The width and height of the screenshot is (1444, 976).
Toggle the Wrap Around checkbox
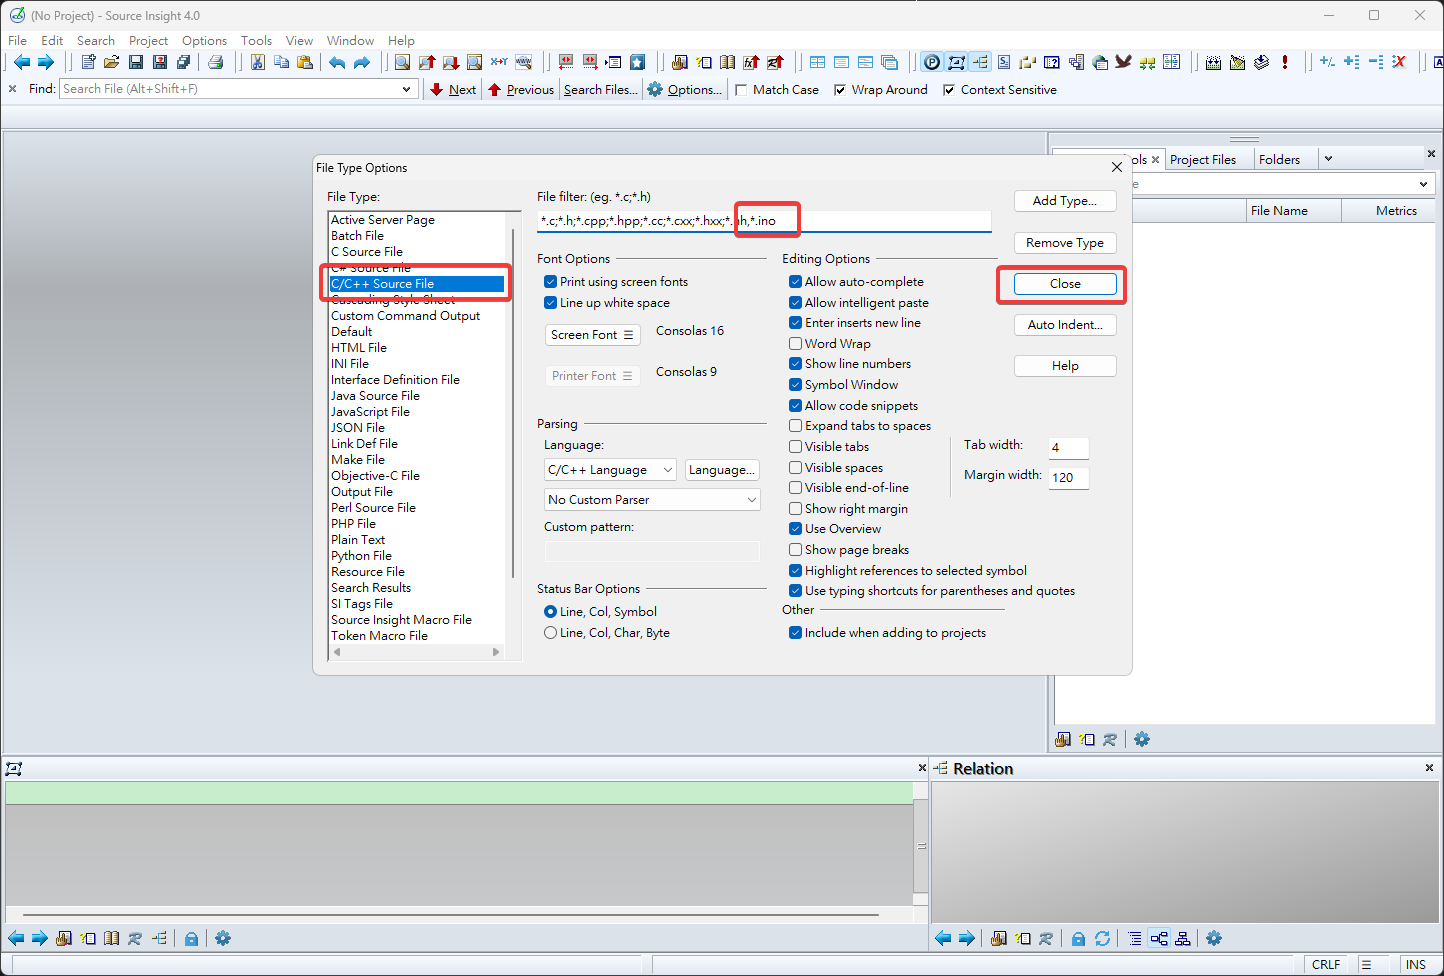tap(840, 90)
